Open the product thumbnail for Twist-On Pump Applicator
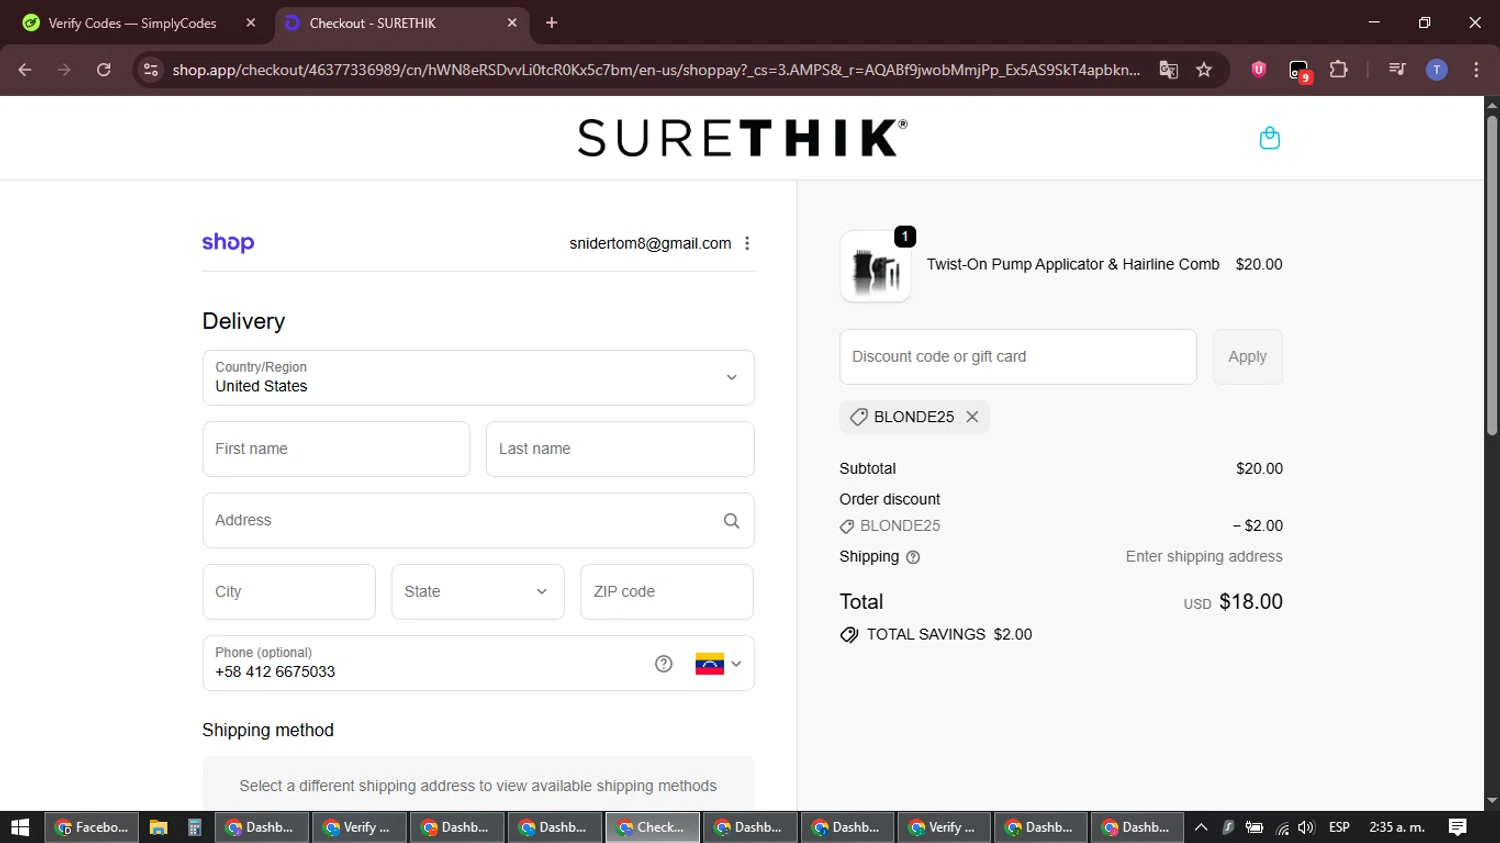 point(875,266)
